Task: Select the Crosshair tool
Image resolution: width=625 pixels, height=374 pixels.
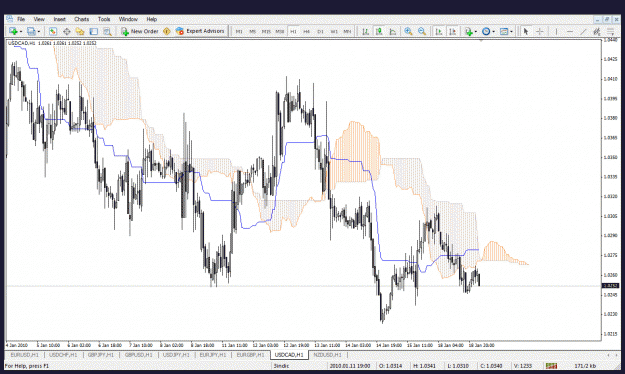Action: tap(540, 31)
